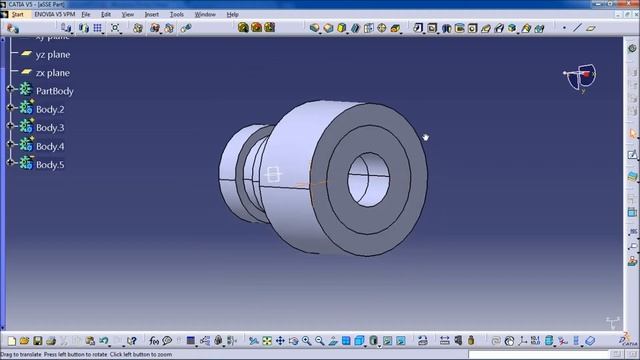Open the File menu
Image resolution: width=640 pixels, height=360 pixels.
[86, 14]
